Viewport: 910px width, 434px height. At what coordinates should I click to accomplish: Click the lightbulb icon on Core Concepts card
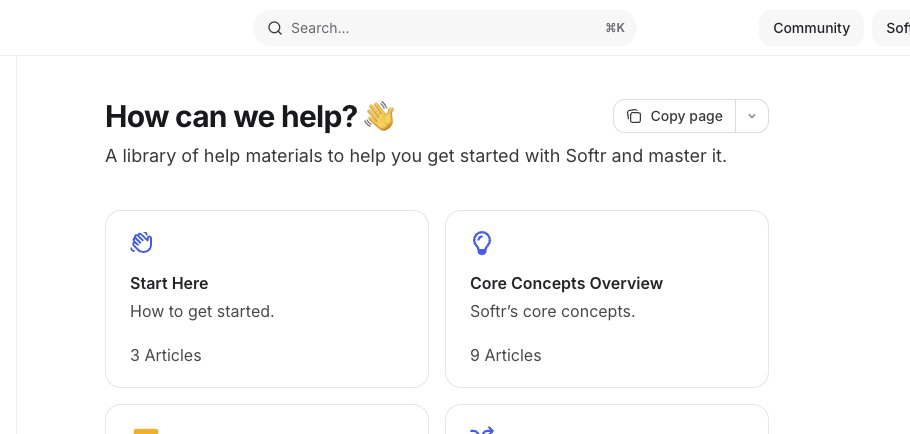482,242
